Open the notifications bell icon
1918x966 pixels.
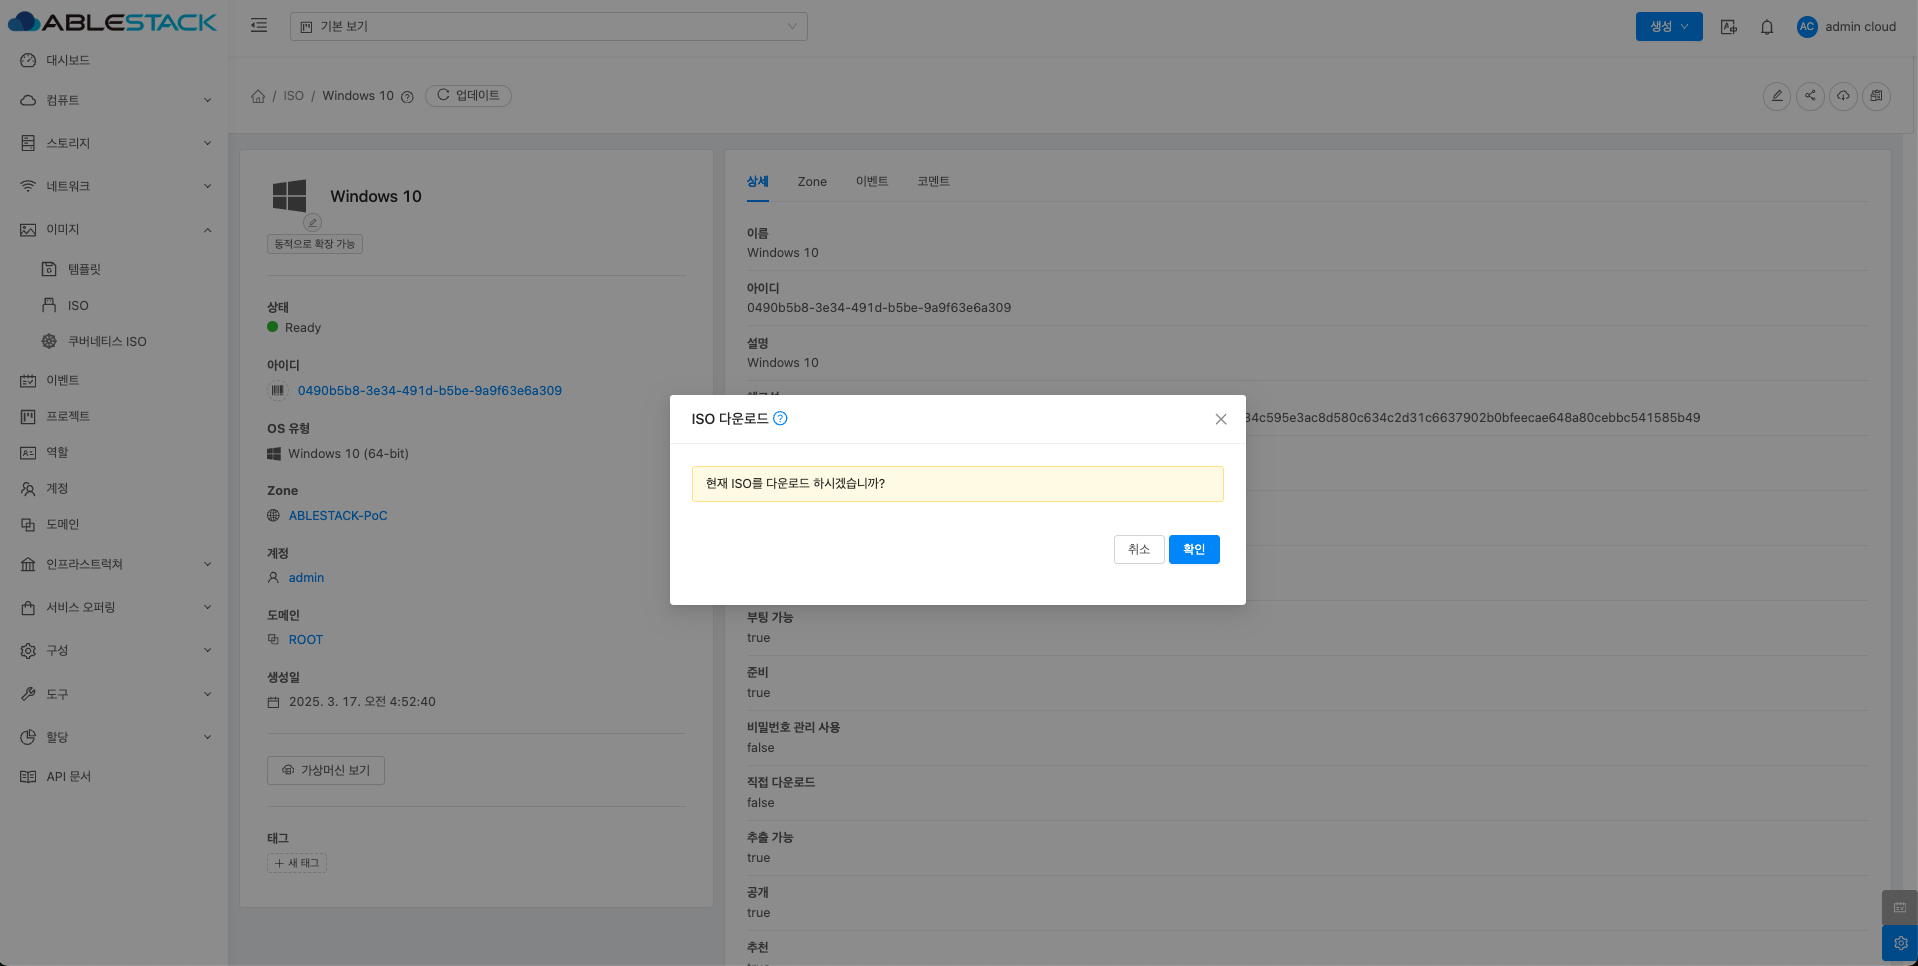click(x=1766, y=27)
